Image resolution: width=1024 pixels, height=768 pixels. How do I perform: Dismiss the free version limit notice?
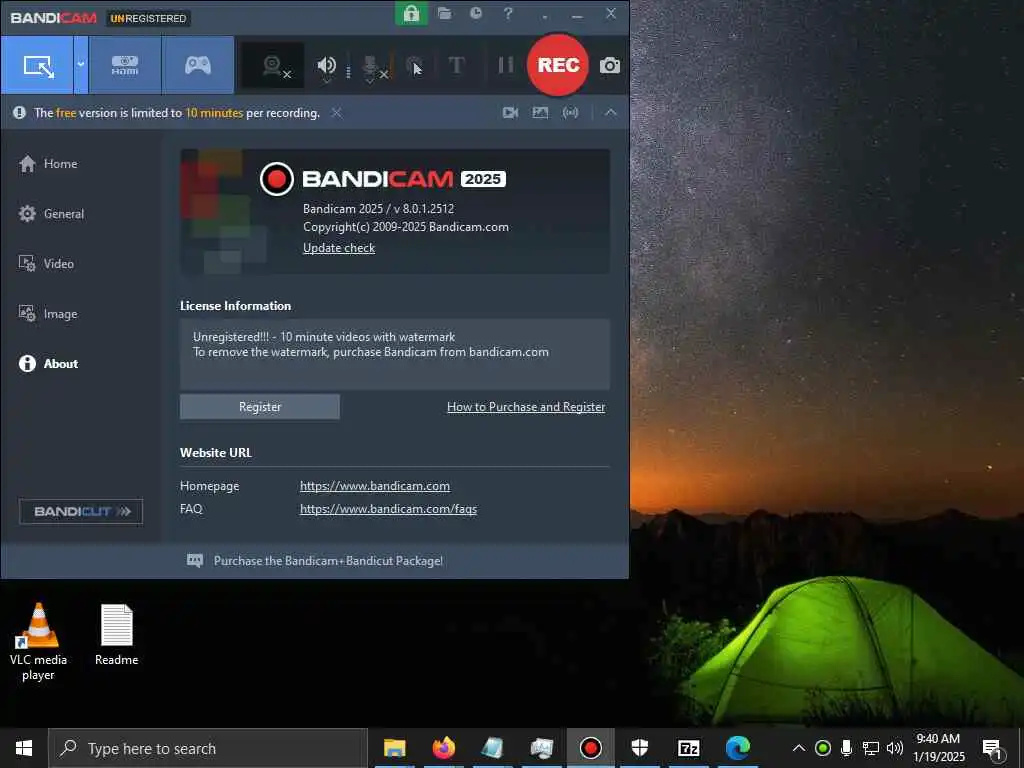click(x=336, y=113)
